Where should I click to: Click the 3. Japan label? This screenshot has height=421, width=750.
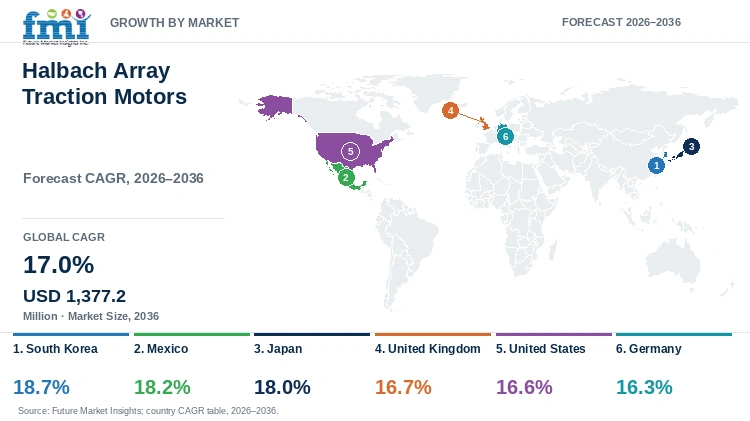[278, 349]
